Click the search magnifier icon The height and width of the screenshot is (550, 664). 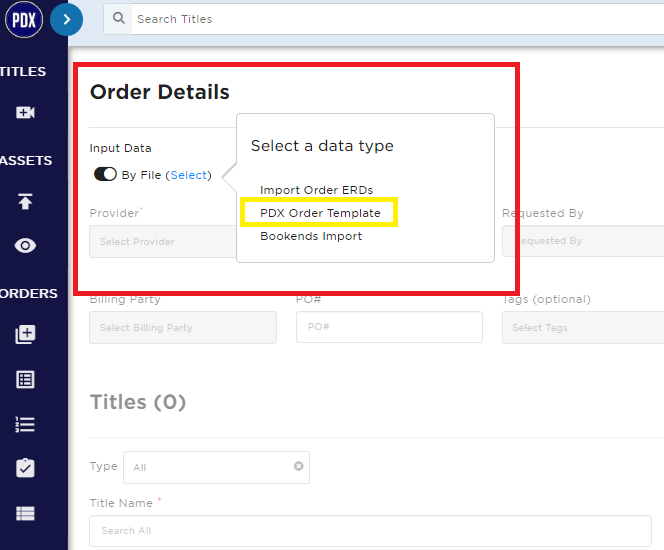[x=119, y=18]
